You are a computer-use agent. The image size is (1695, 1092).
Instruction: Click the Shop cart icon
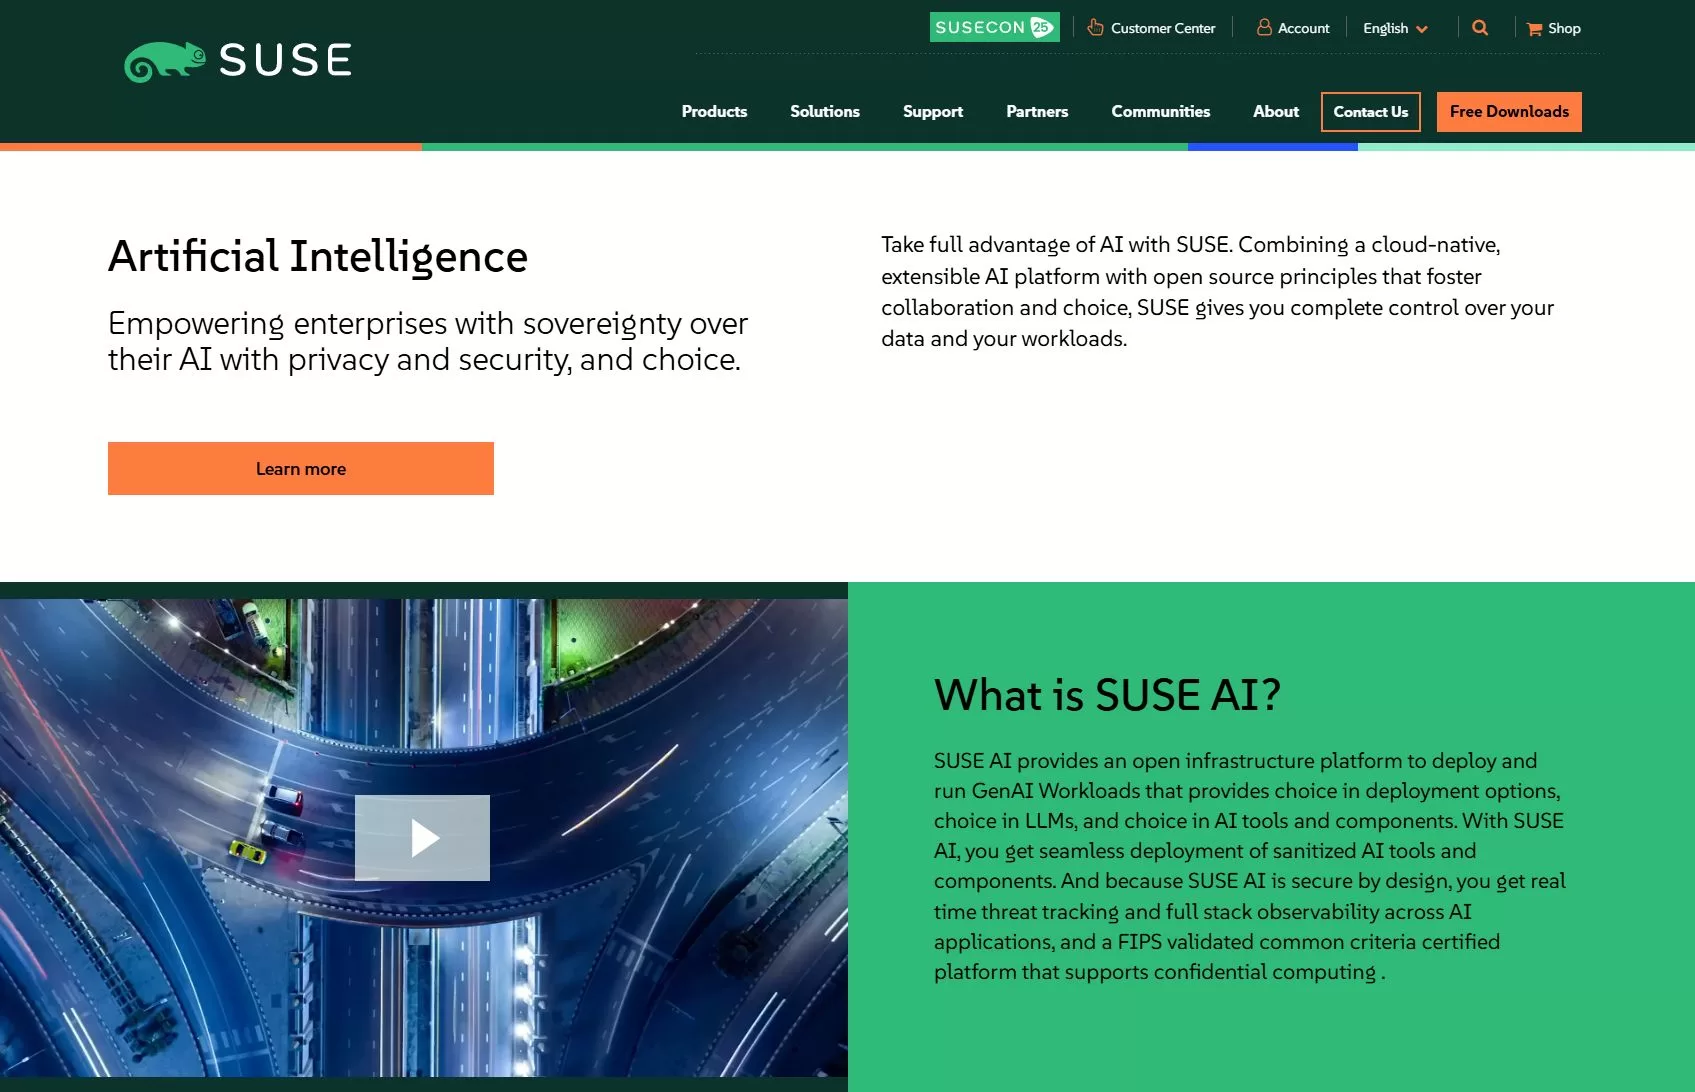[1534, 29]
